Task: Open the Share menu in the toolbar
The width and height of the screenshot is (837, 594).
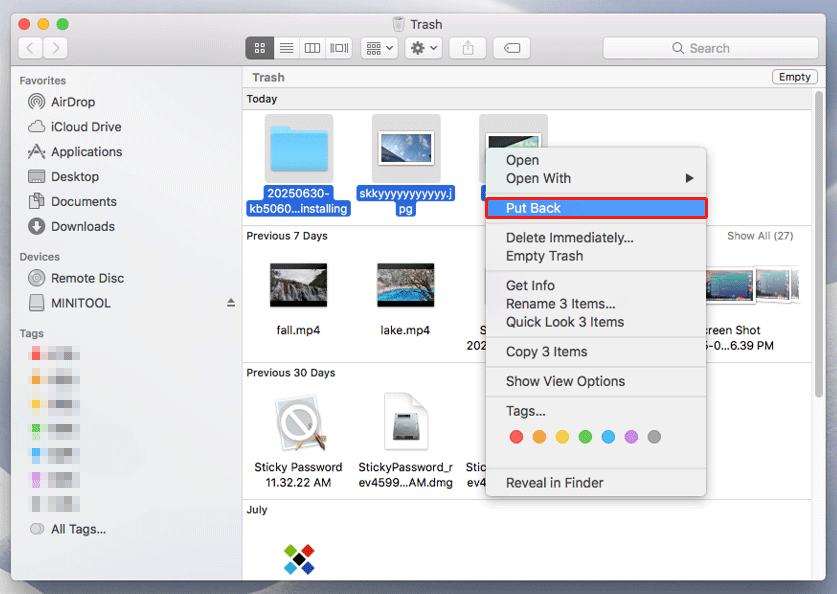Action: tap(466, 47)
